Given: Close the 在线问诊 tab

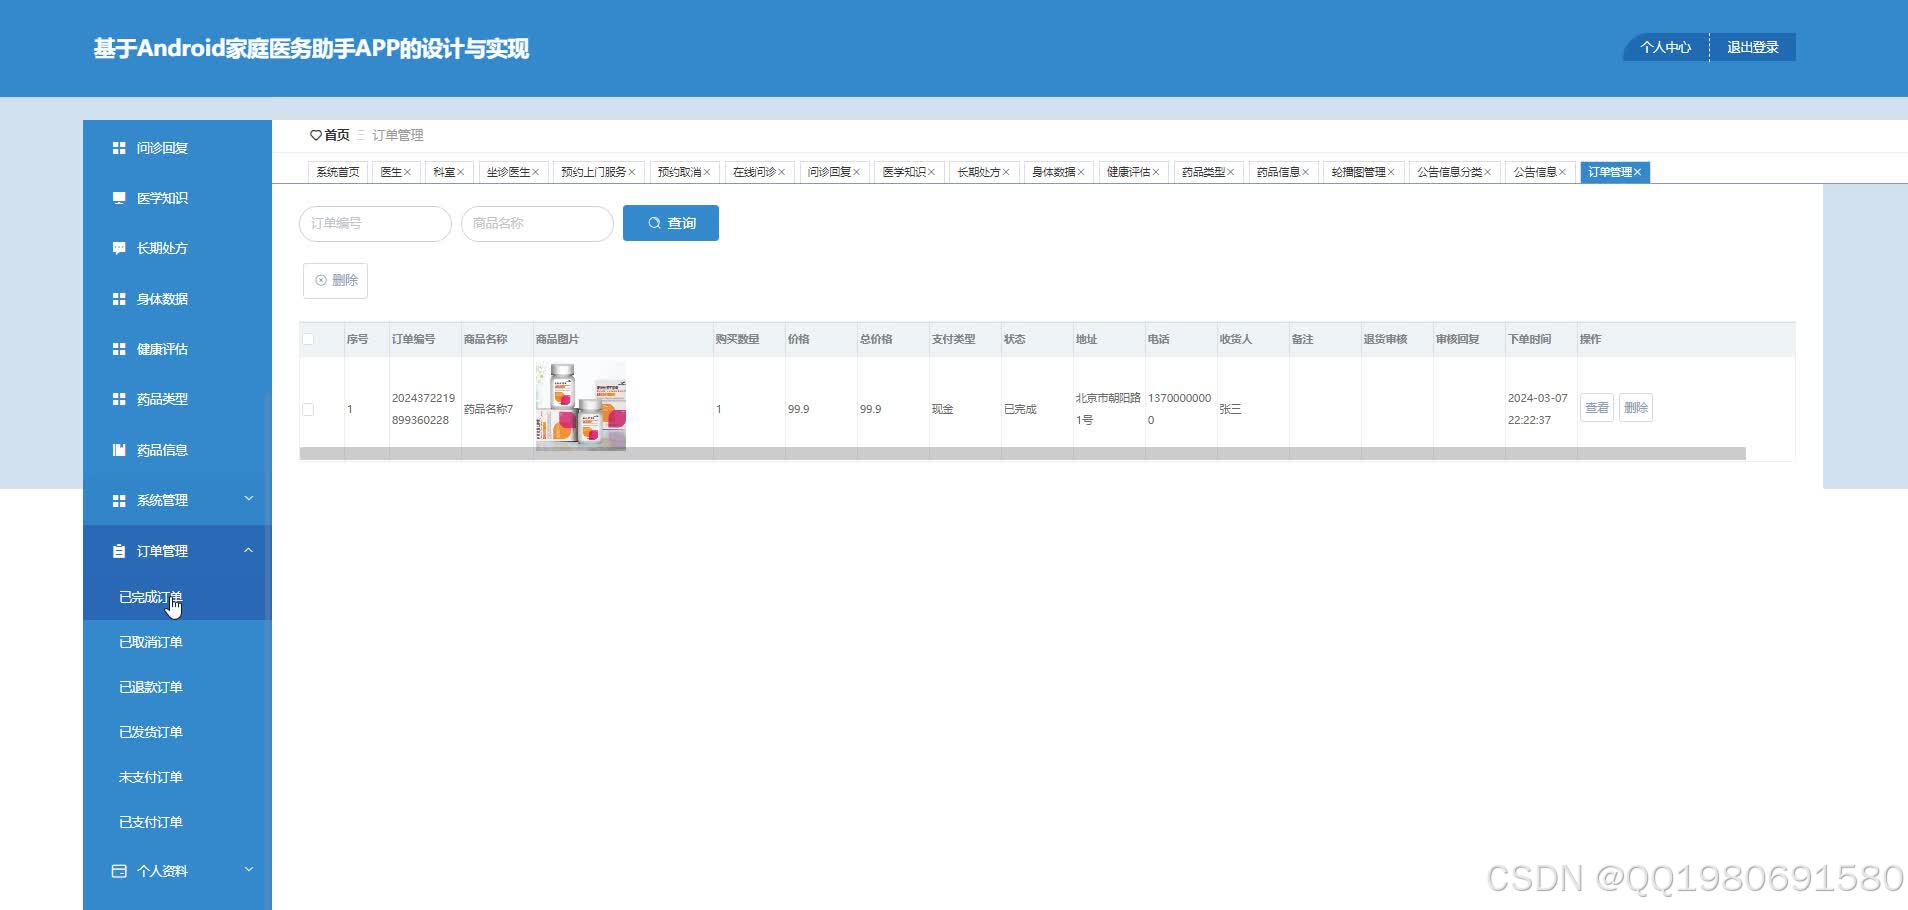Looking at the screenshot, I should coord(781,172).
